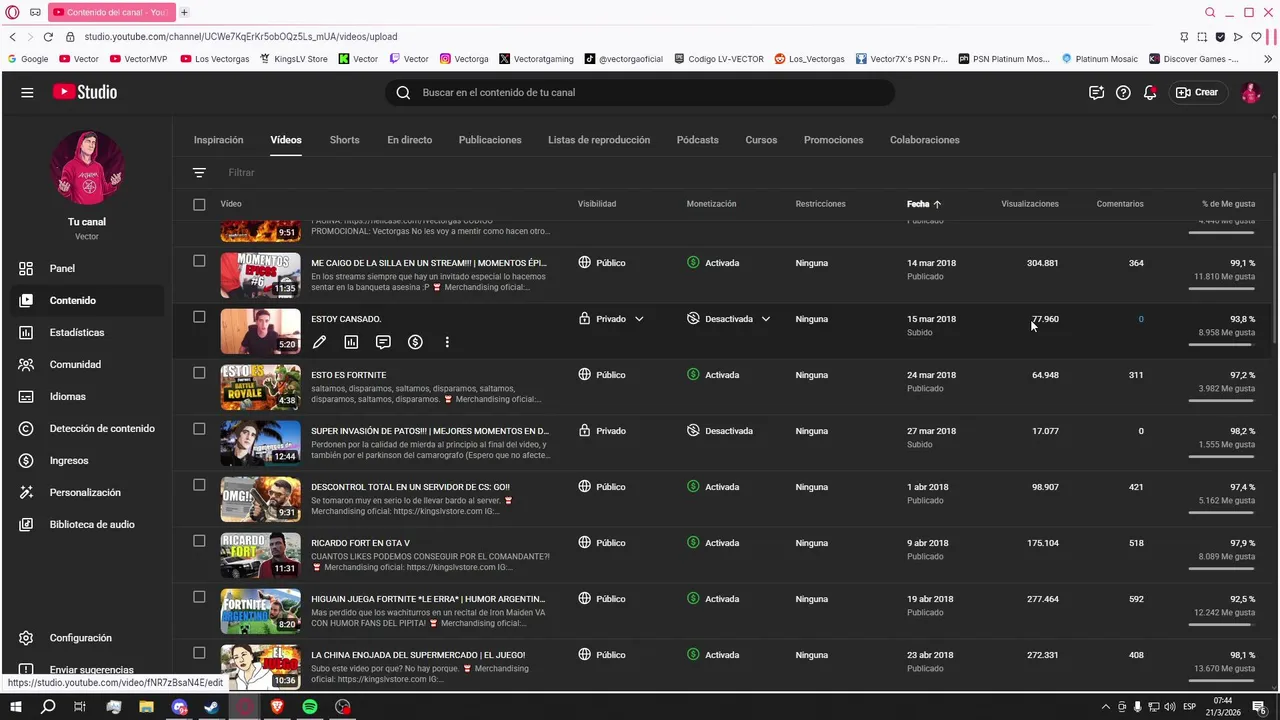Image resolution: width=1280 pixels, height=720 pixels.
Task: Switch to the Colaboraciones tab
Action: [x=925, y=140]
